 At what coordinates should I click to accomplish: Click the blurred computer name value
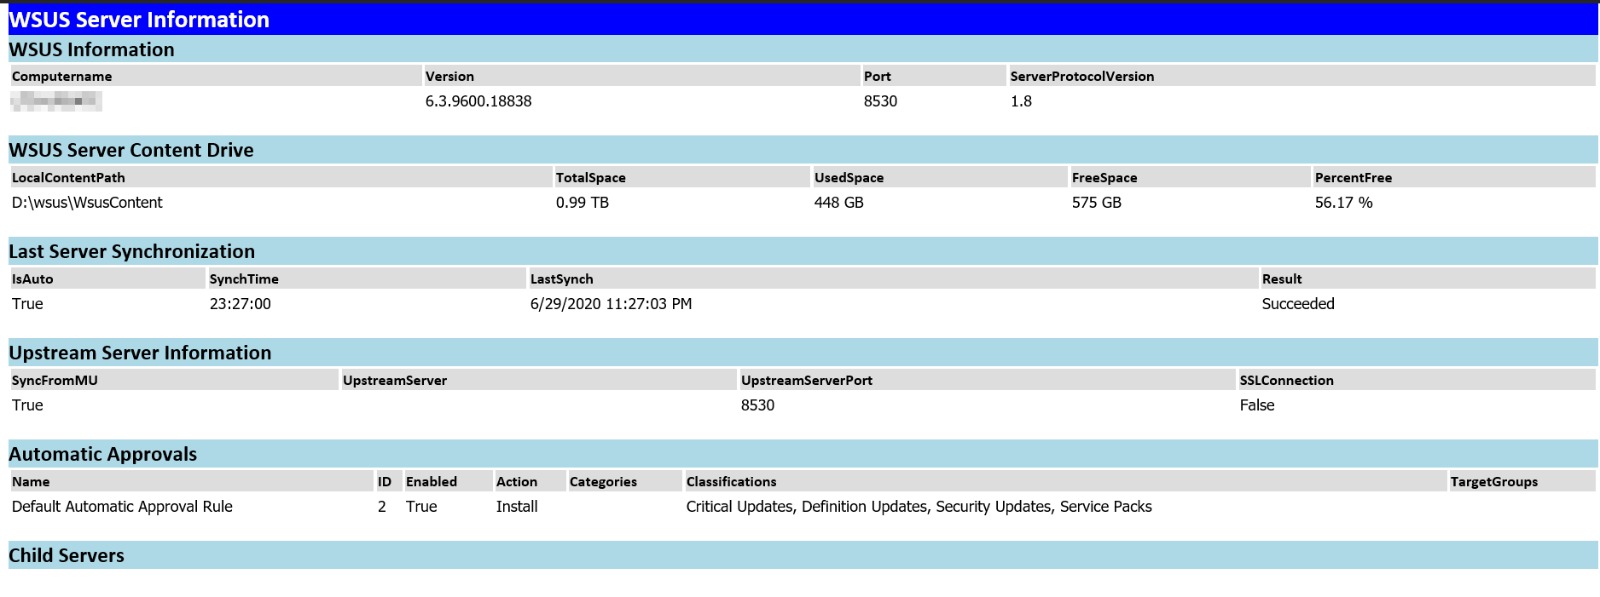(56, 100)
